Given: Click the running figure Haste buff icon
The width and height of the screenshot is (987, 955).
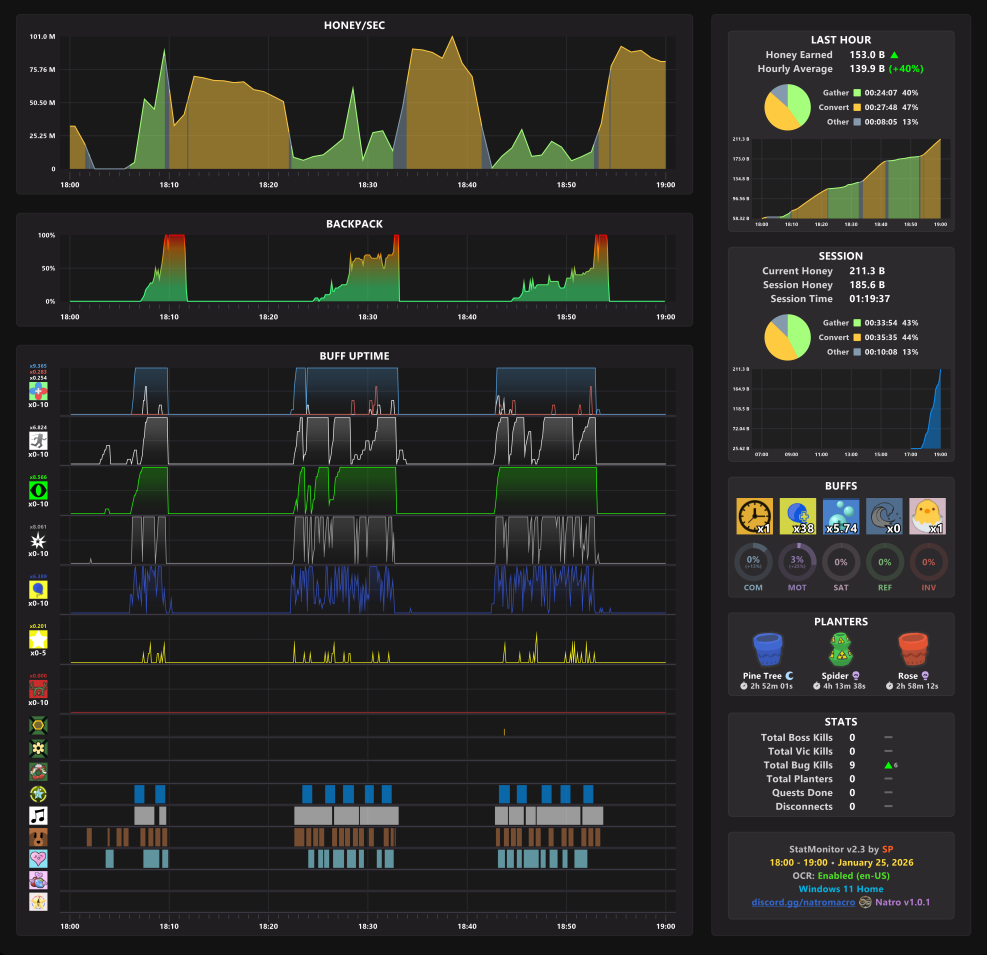Looking at the screenshot, I should coord(38,440).
